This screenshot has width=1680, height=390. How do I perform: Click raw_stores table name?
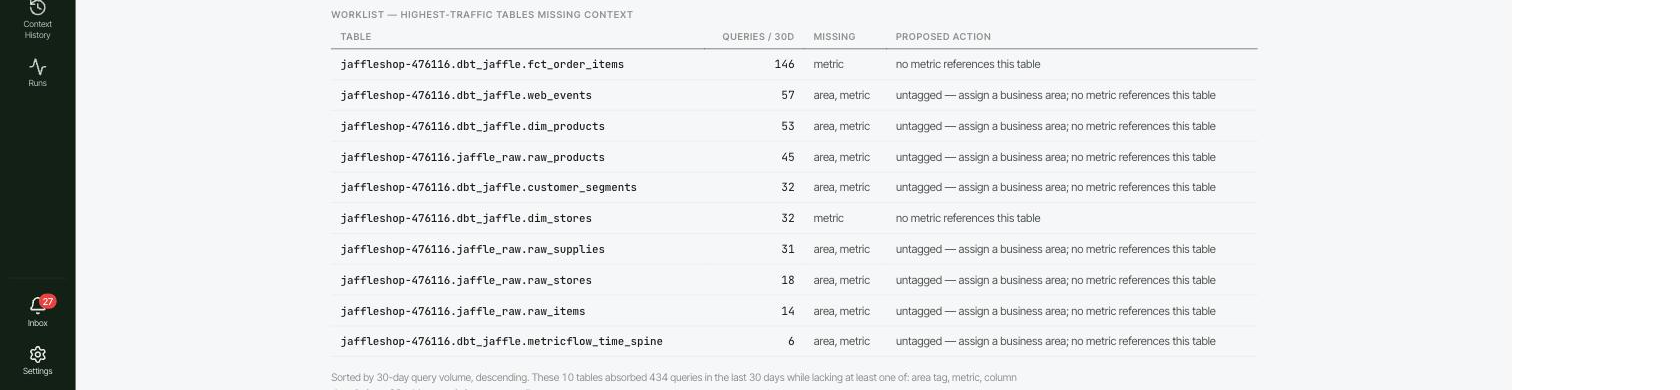click(466, 280)
